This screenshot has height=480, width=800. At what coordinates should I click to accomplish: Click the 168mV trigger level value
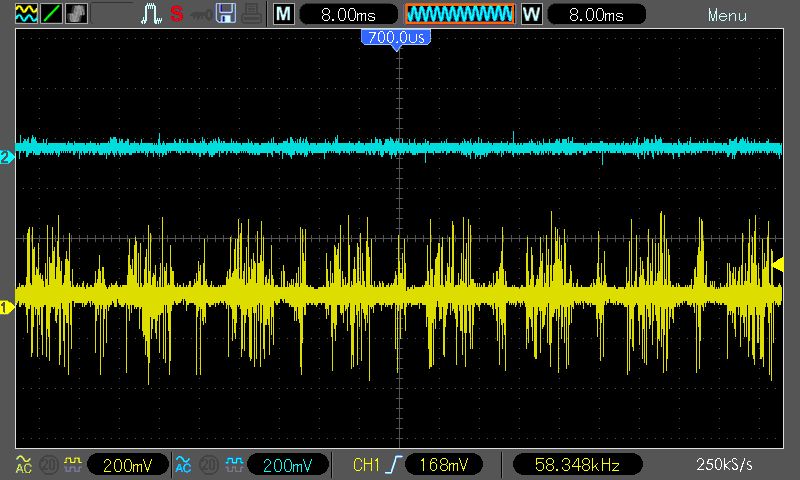[443, 465]
